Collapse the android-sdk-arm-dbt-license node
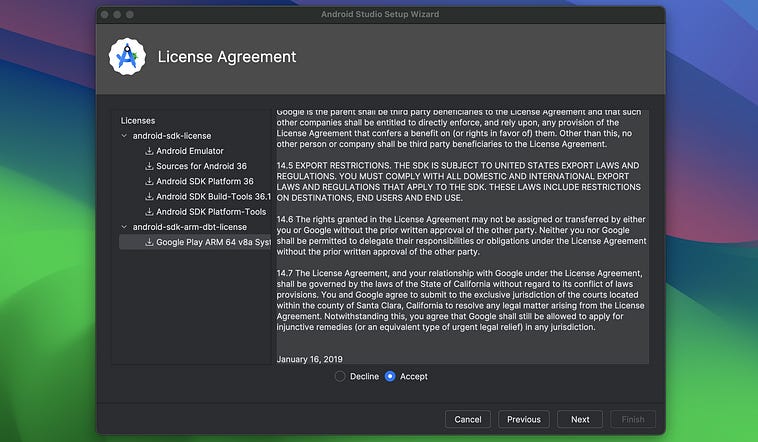The height and width of the screenshot is (442, 758). (124, 227)
